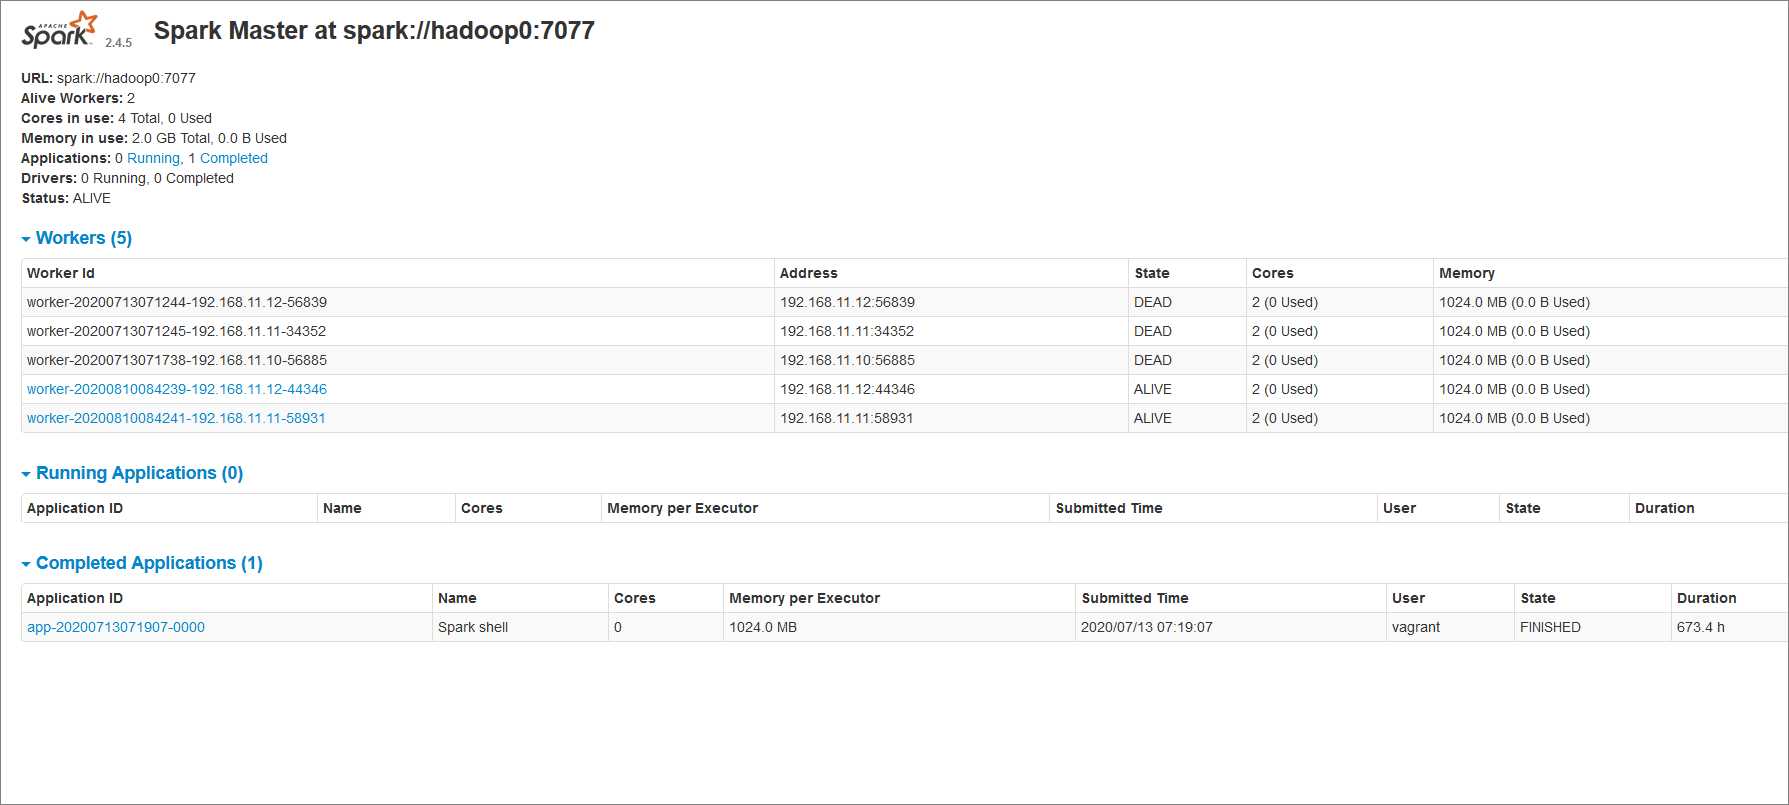The image size is (1789, 805).
Task: Click the Status: ALIVE line
Action: [x=66, y=198]
